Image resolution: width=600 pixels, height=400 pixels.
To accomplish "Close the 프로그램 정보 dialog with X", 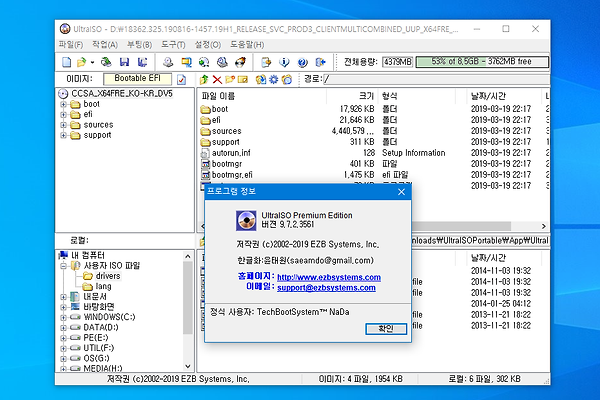I will [x=401, y=192].
